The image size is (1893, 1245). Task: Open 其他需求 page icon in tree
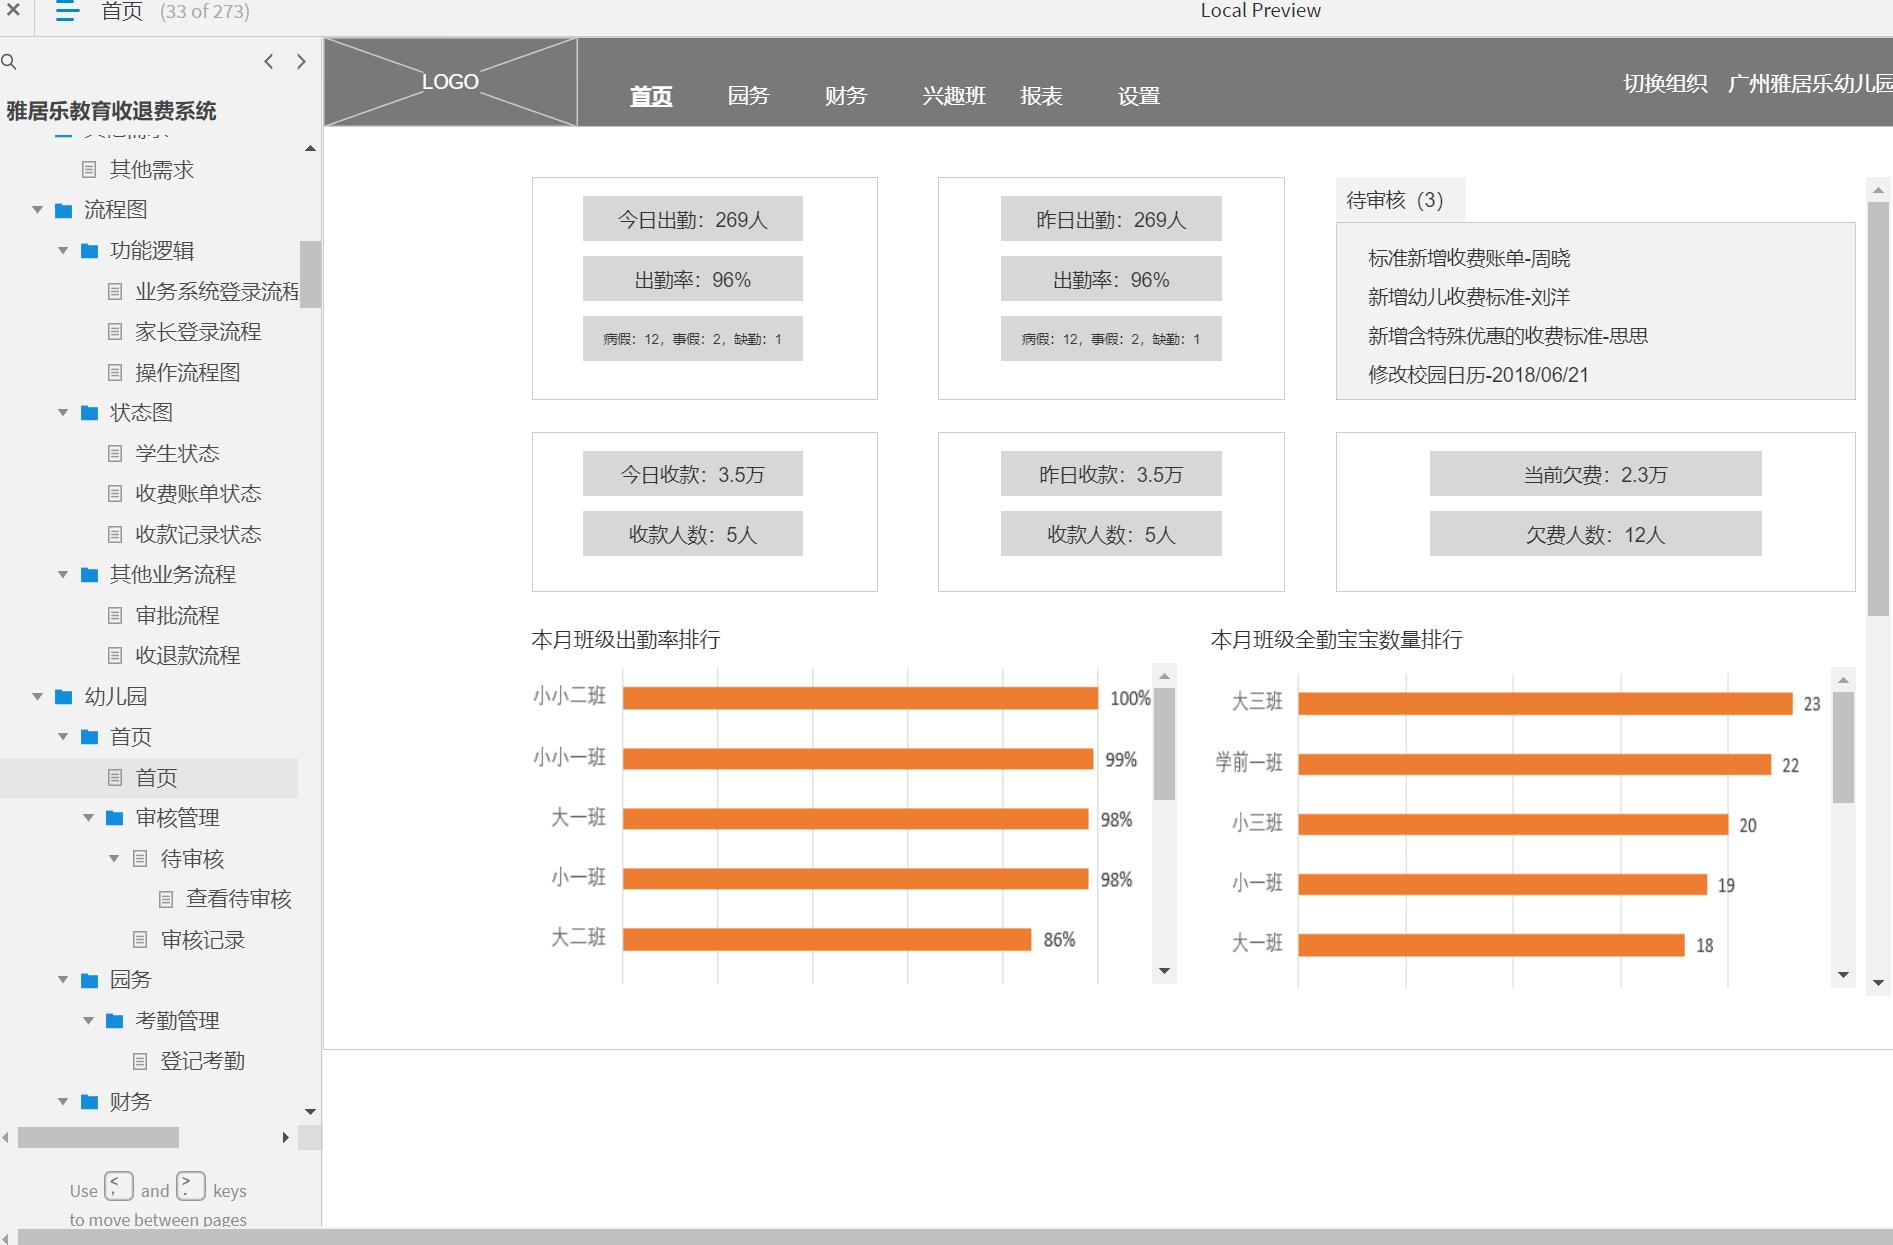[x=89, y=170]
